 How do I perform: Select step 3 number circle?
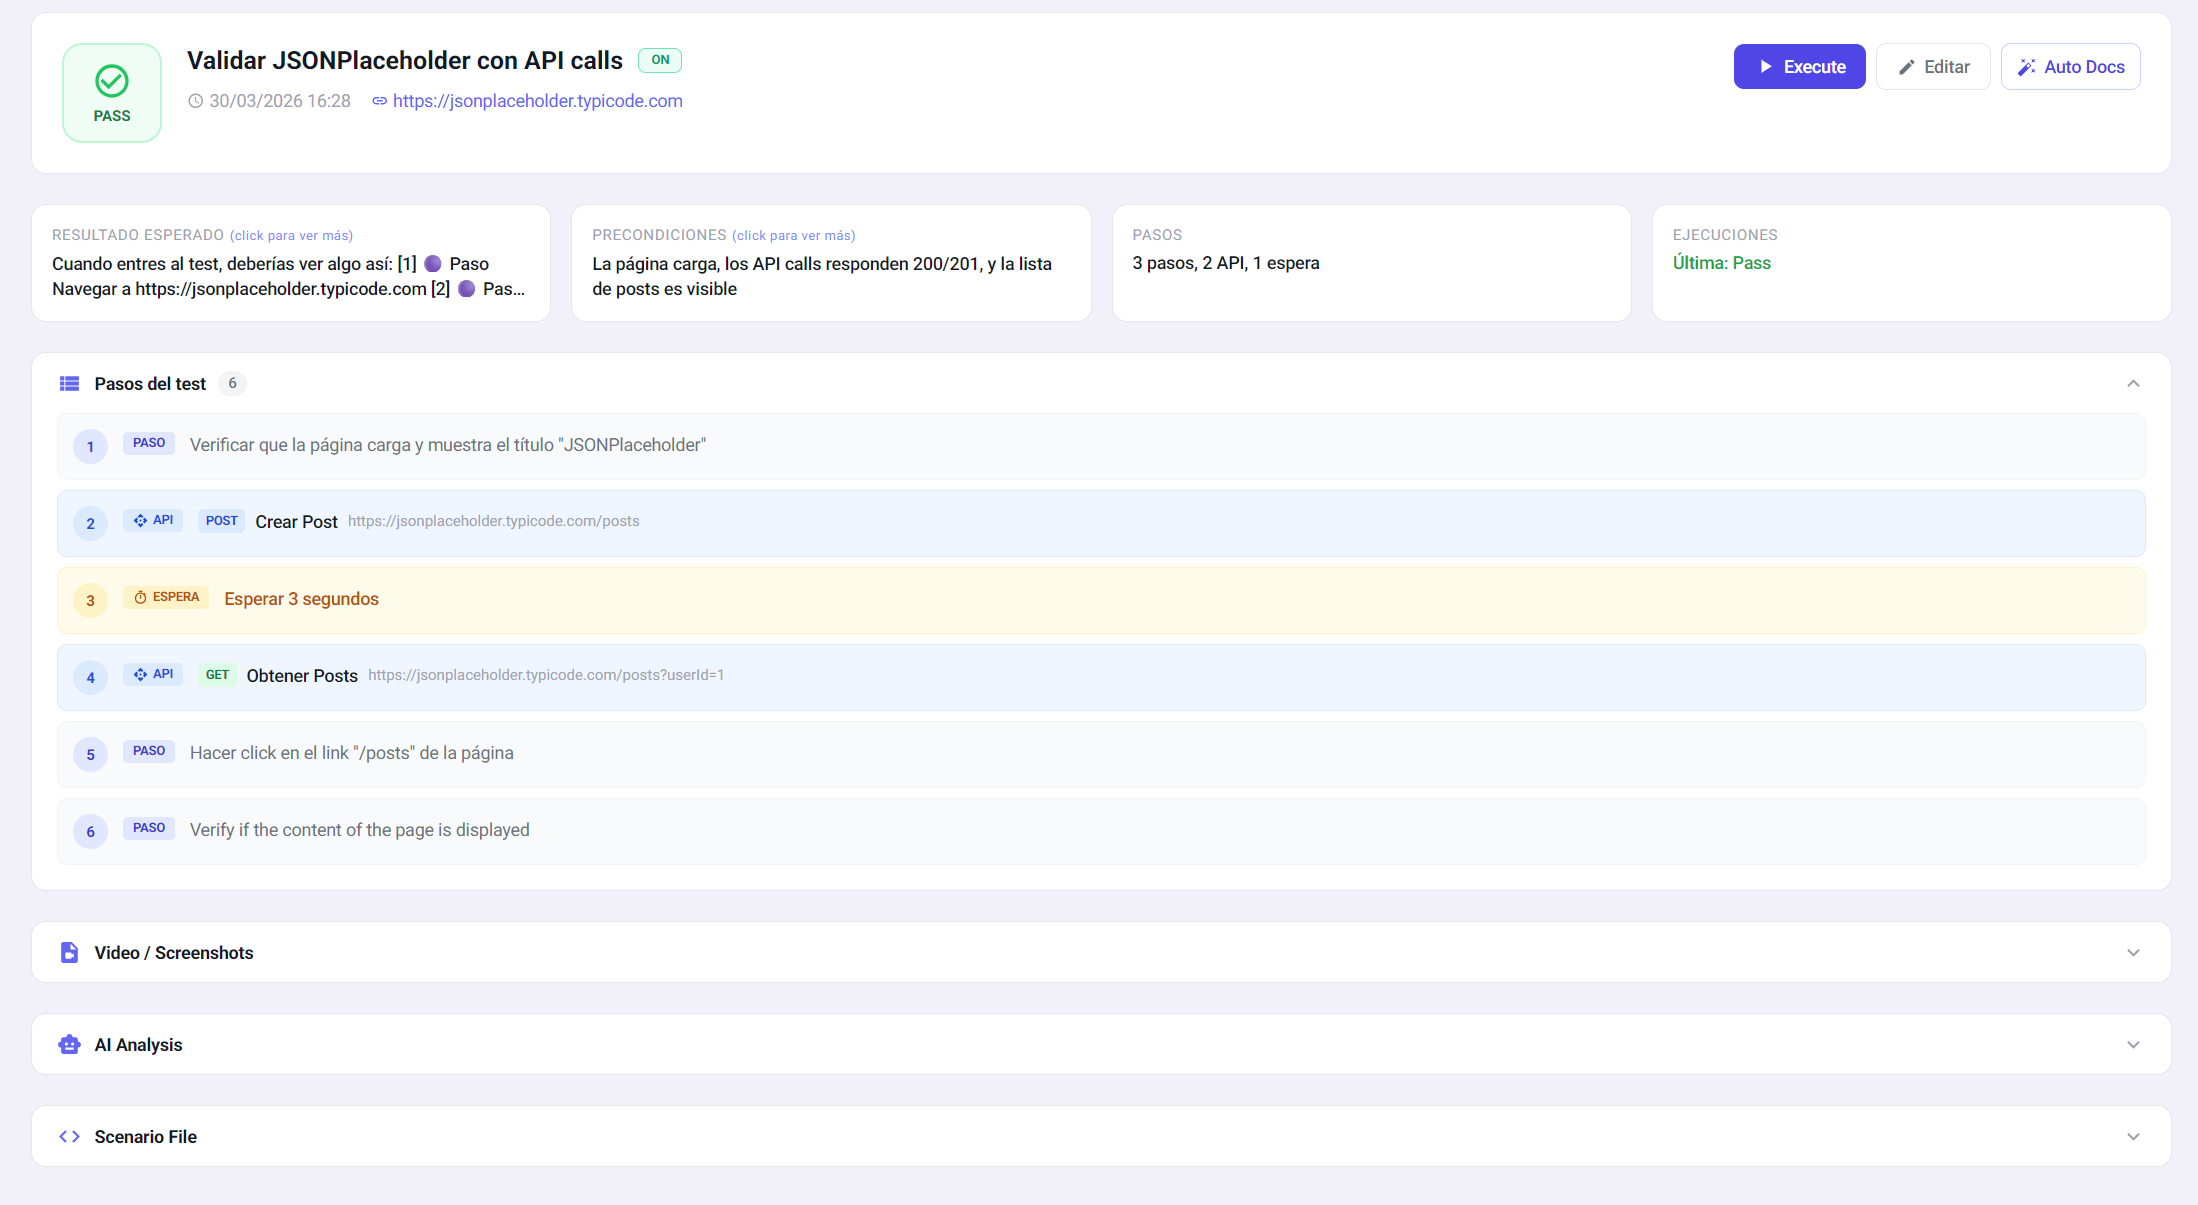pos(90,600)
